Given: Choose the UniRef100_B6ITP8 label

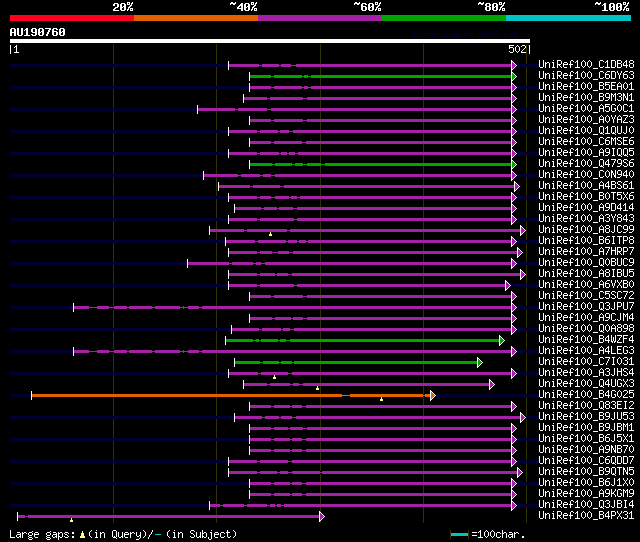Looking at the screenshot, I should point(586,241).
